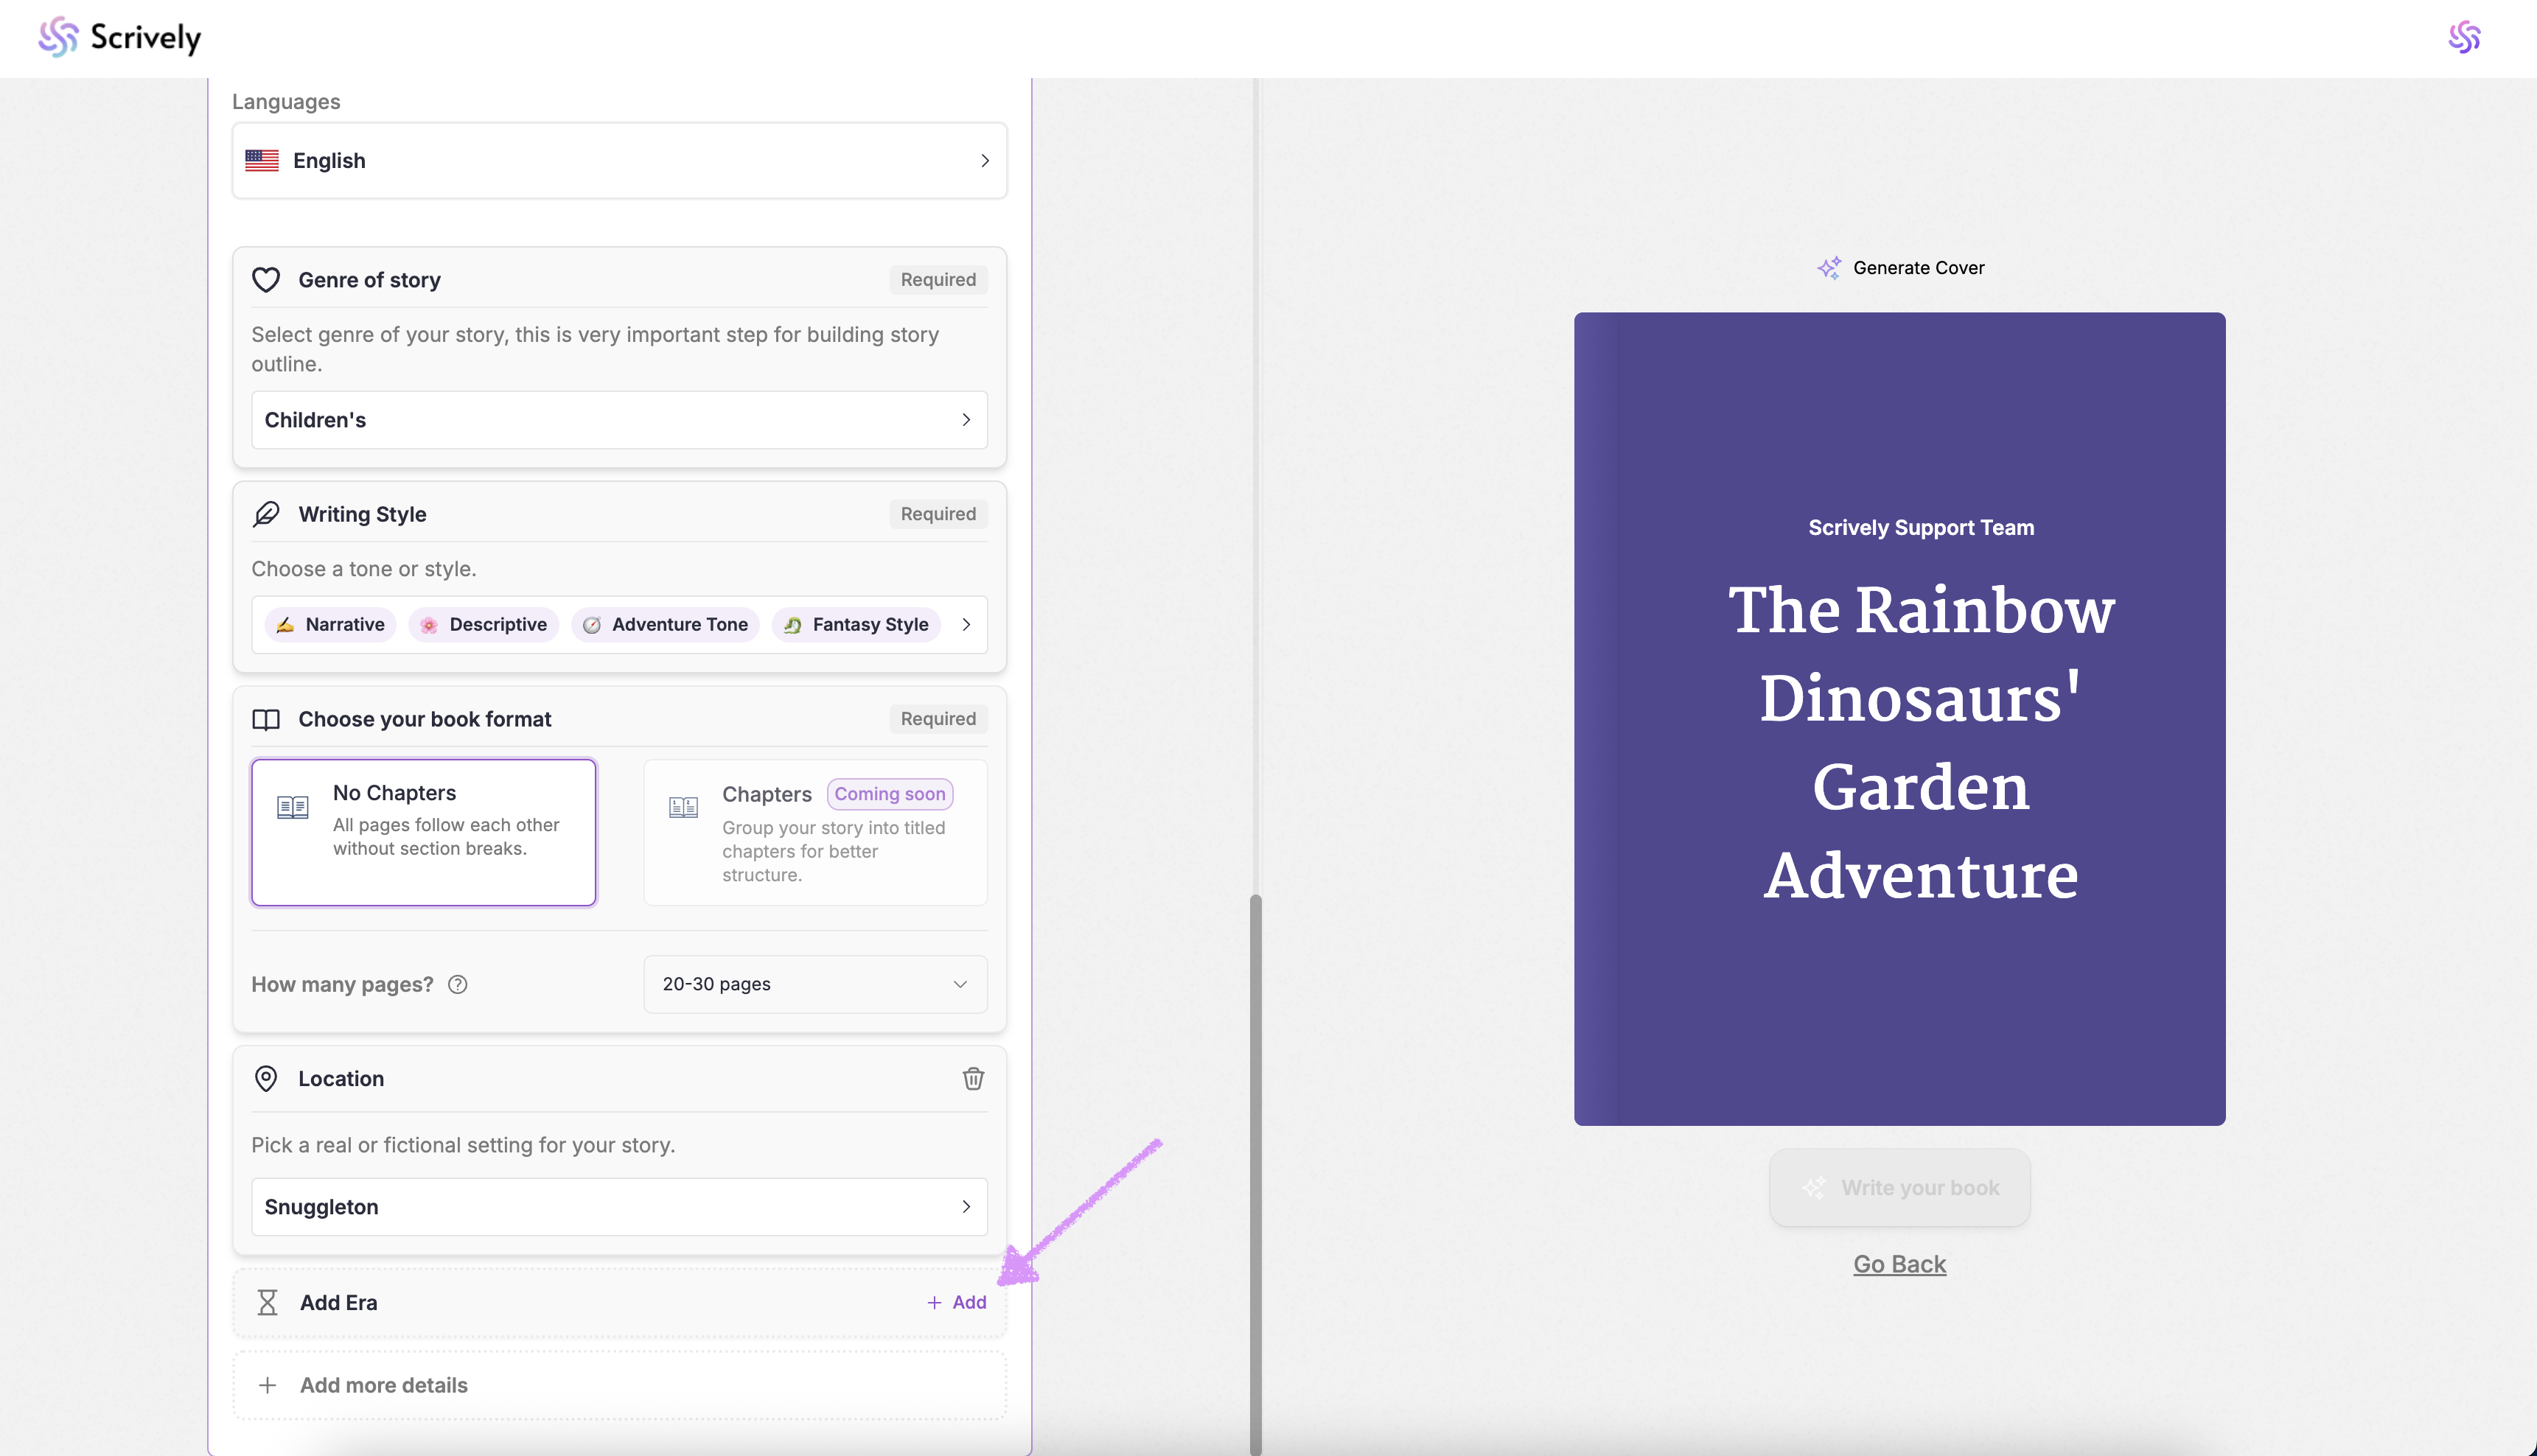Click the plus icon beside Add more details

(267, 1385)
